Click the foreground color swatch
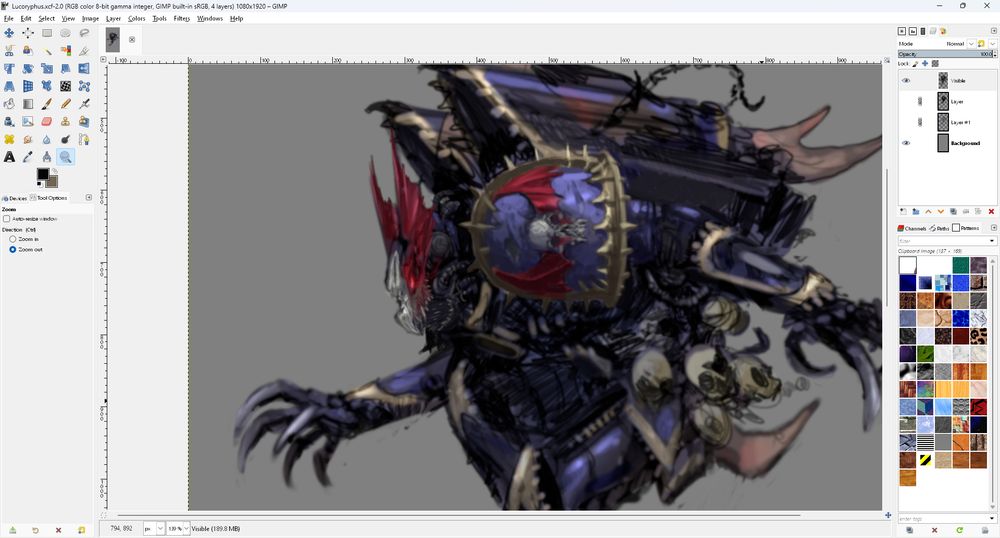This screenshot has height=538, width=1000. click(x=43, y=175)
